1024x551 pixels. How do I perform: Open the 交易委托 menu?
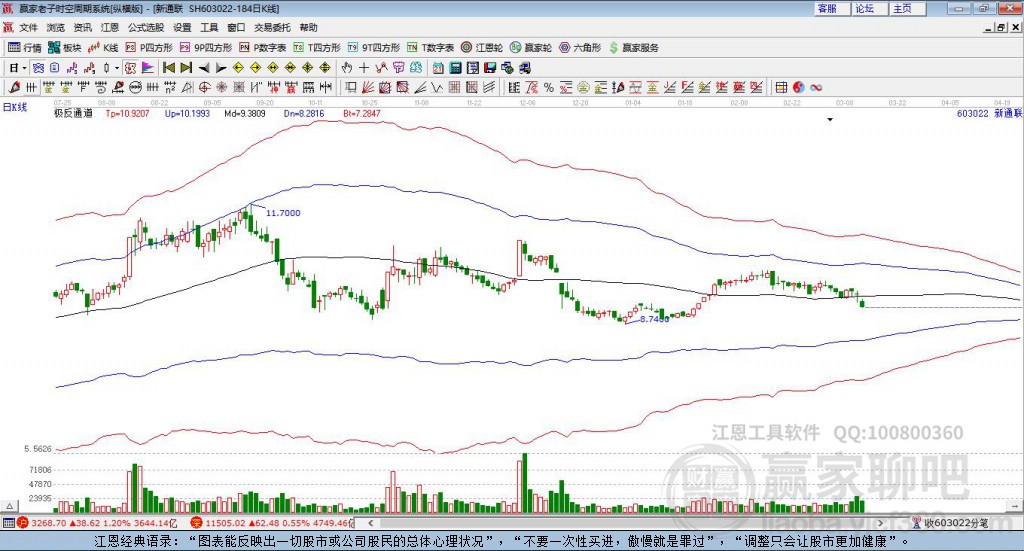(x=272, y=27)
